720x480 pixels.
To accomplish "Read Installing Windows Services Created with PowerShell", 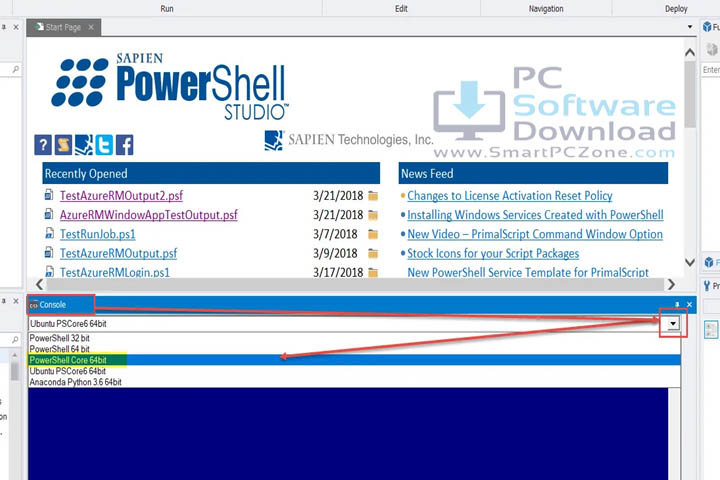I will coord(535,215).
